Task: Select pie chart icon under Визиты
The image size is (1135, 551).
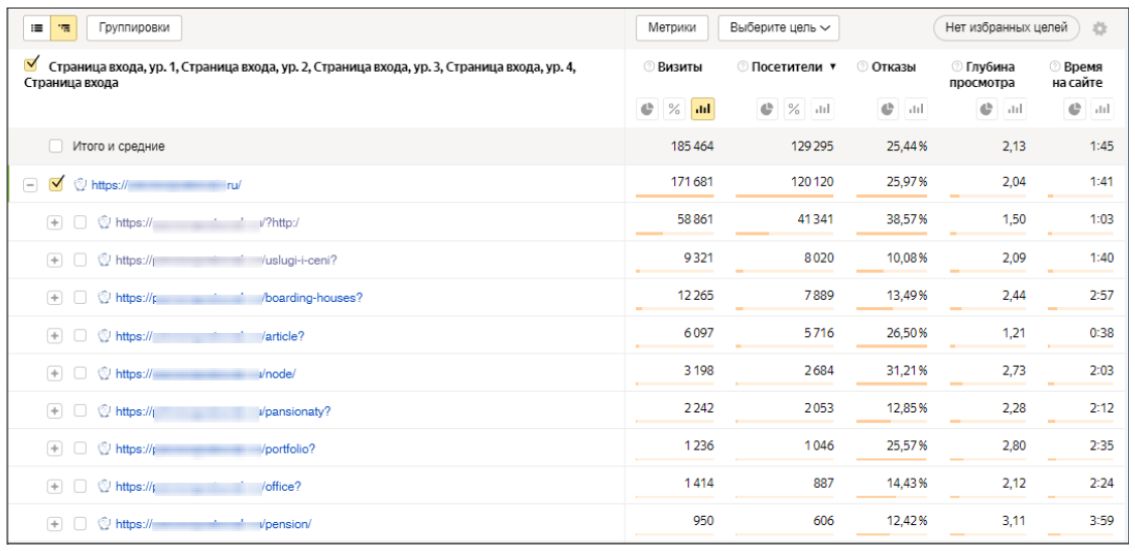Action: 647,109
